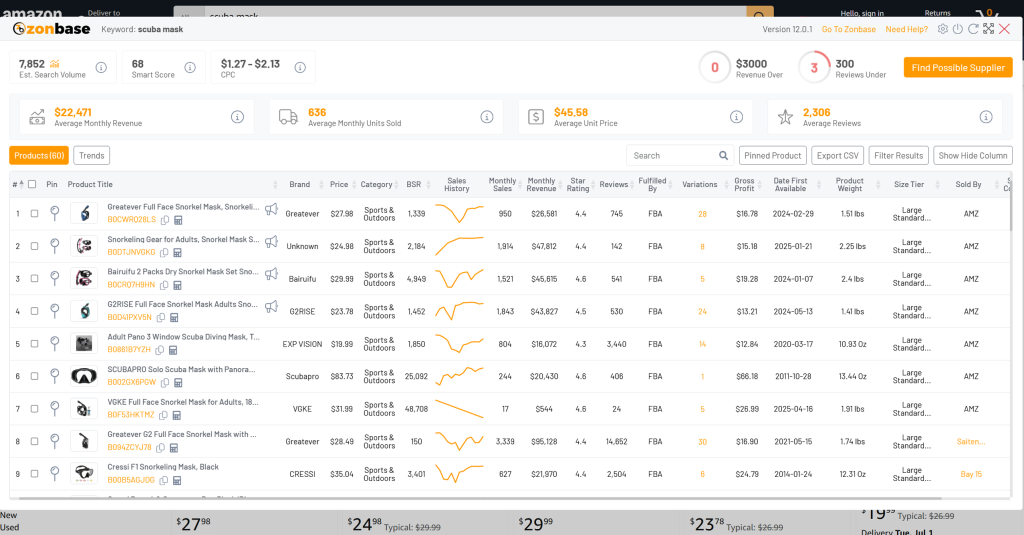This screenshot has width=1024, height=535.
Task: Open info icon for Est. Search Volume
Action: tap(101, 67)
